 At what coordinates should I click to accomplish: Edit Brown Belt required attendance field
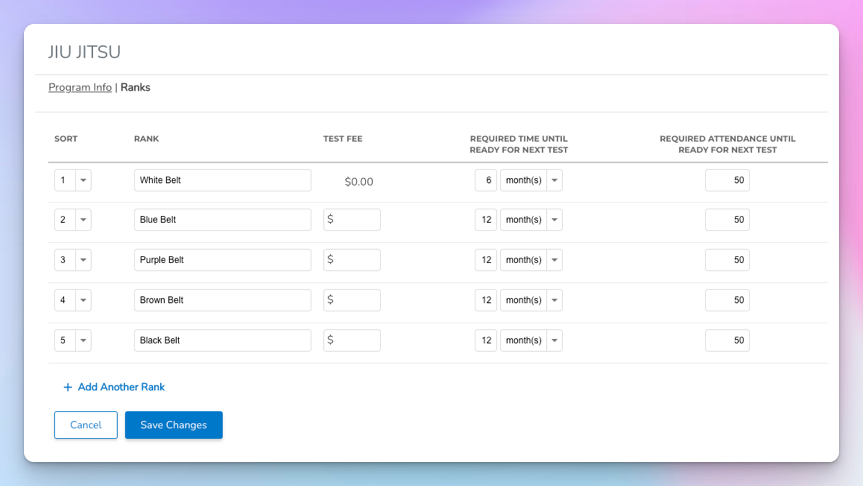727,300
